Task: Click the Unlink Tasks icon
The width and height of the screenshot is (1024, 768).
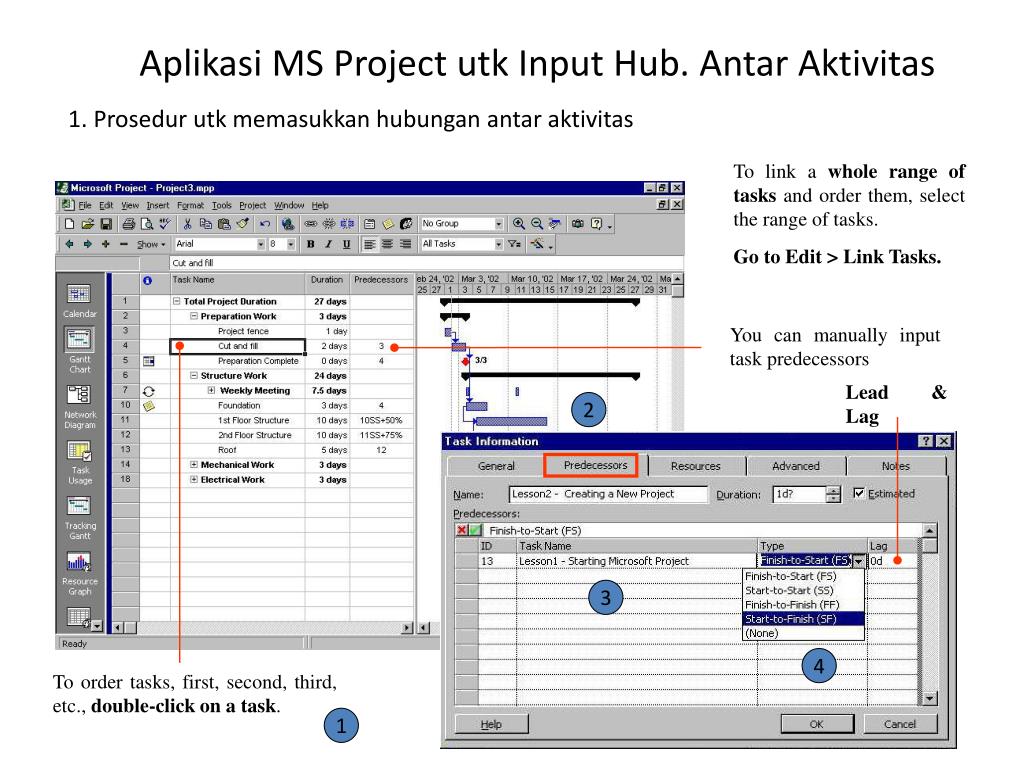Action: click(x=328, y=224)
